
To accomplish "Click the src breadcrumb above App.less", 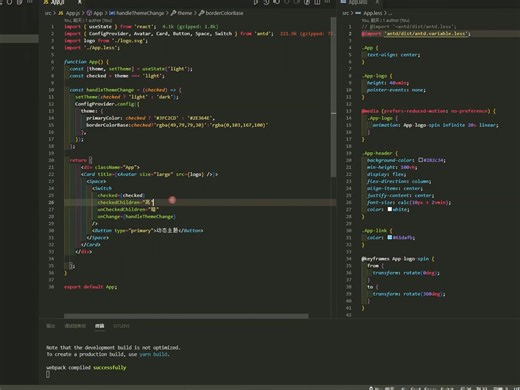I will [345, 13].
